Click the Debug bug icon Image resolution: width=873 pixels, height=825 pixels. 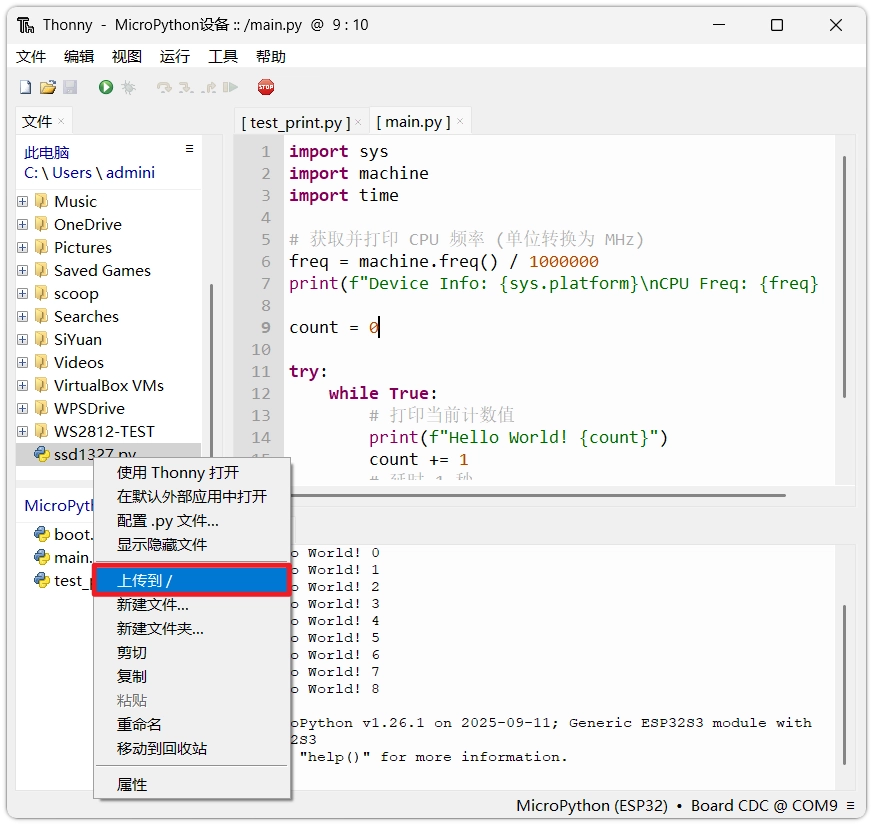click(128, 88)
